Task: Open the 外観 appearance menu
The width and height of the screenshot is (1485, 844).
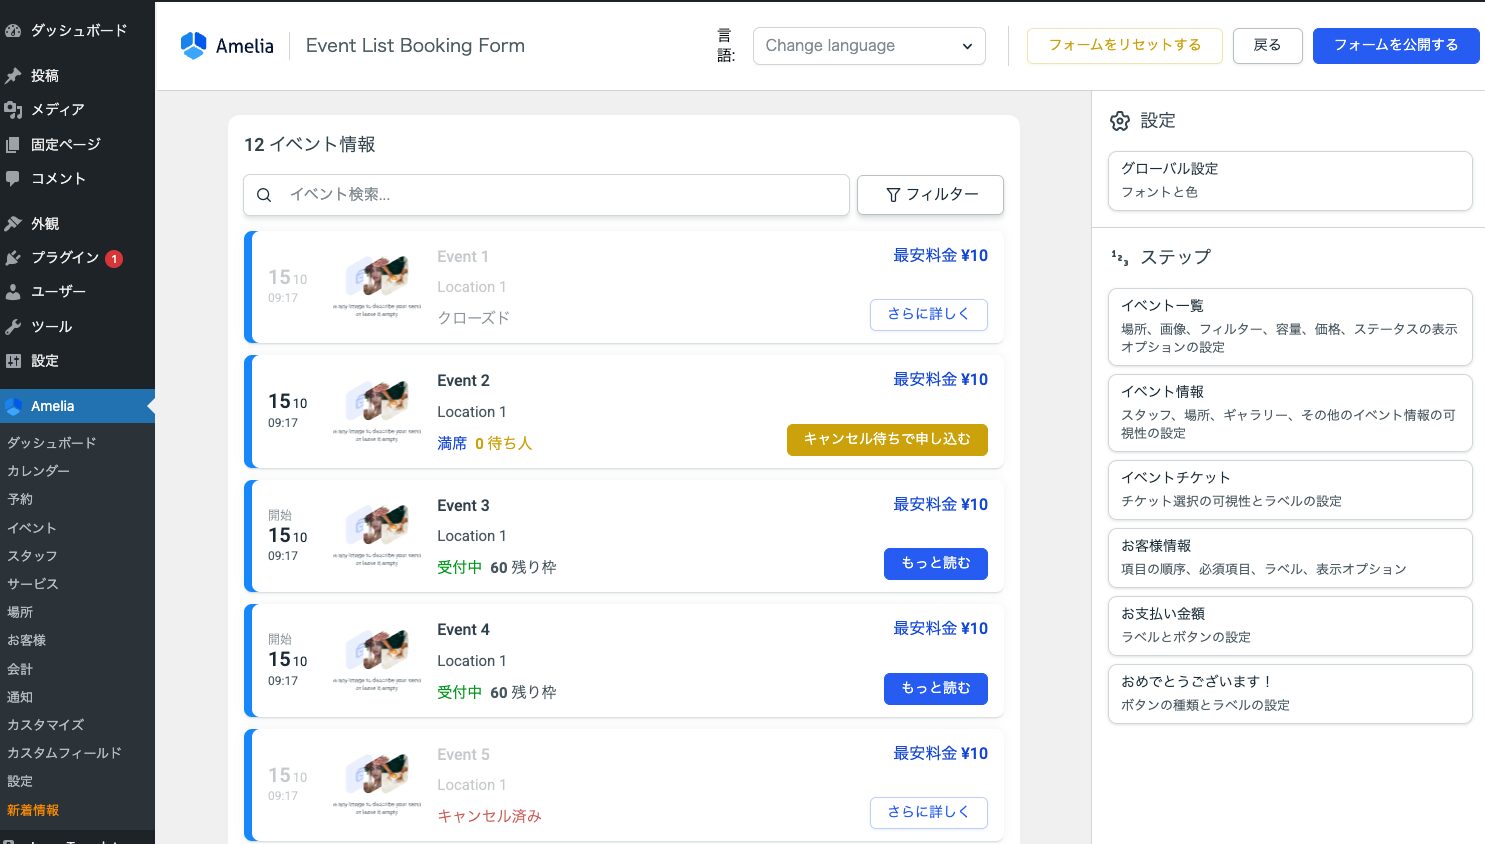Action: [45, 224]
